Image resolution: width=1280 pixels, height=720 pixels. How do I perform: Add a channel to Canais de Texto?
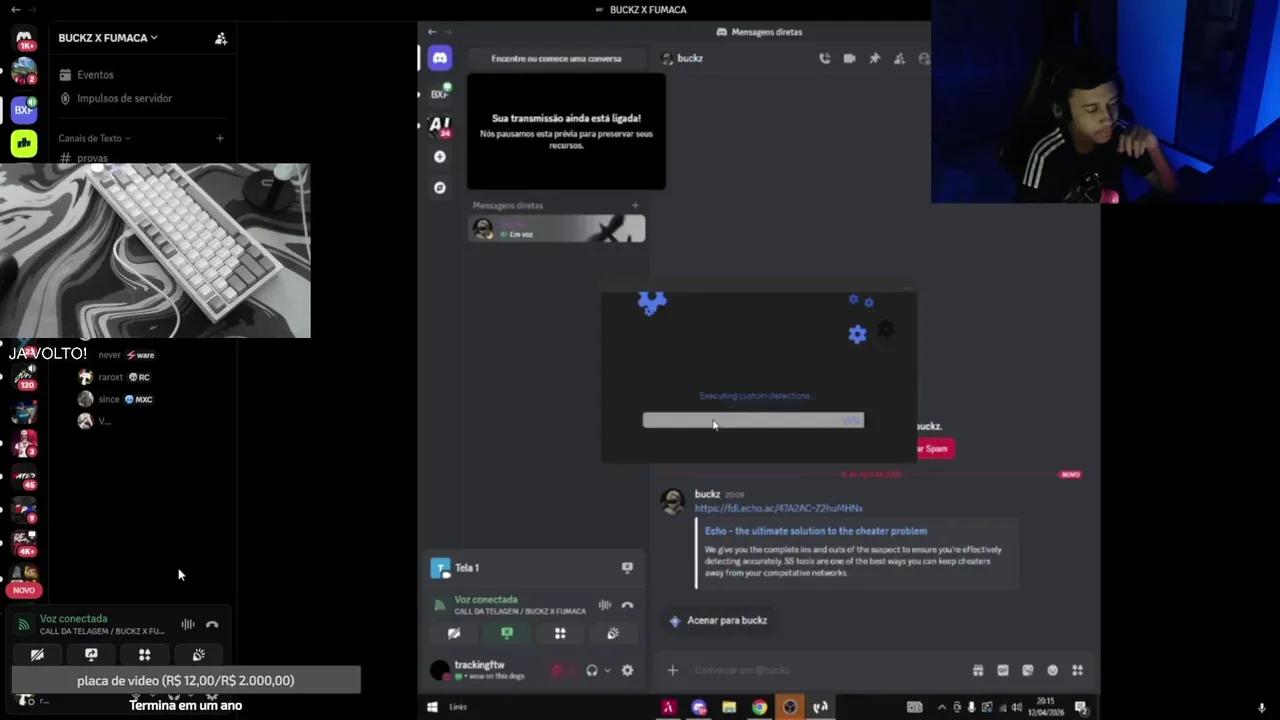coord(220,138)
